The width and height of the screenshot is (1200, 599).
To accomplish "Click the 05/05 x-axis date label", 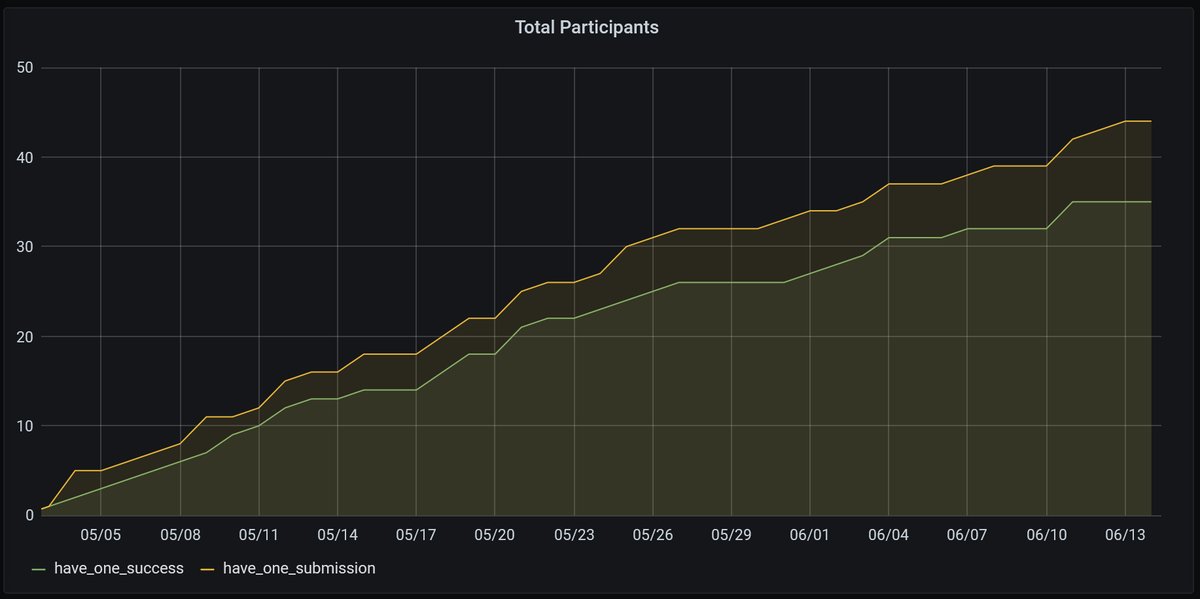I will pyautogui.click(x=100, y=535).
